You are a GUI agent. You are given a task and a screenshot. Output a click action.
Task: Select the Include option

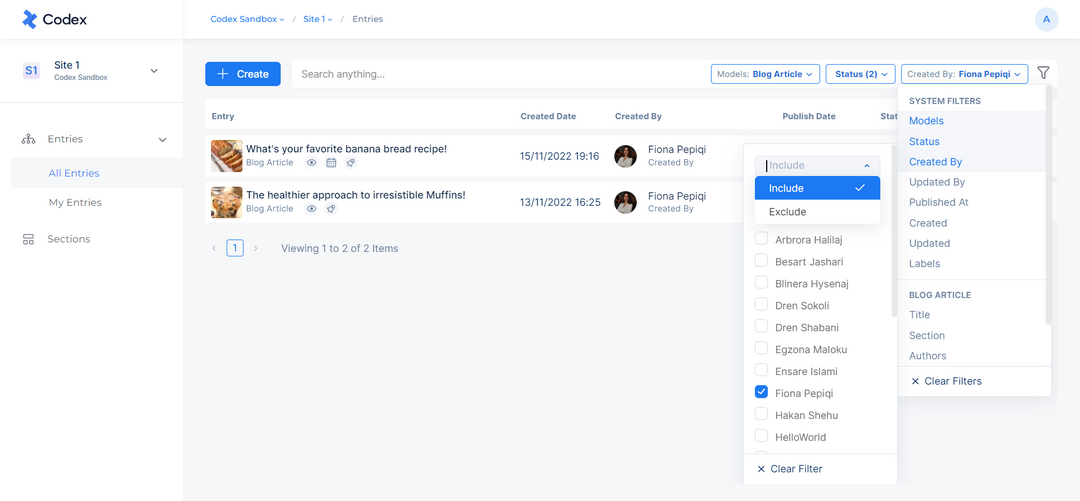(818, 188)
